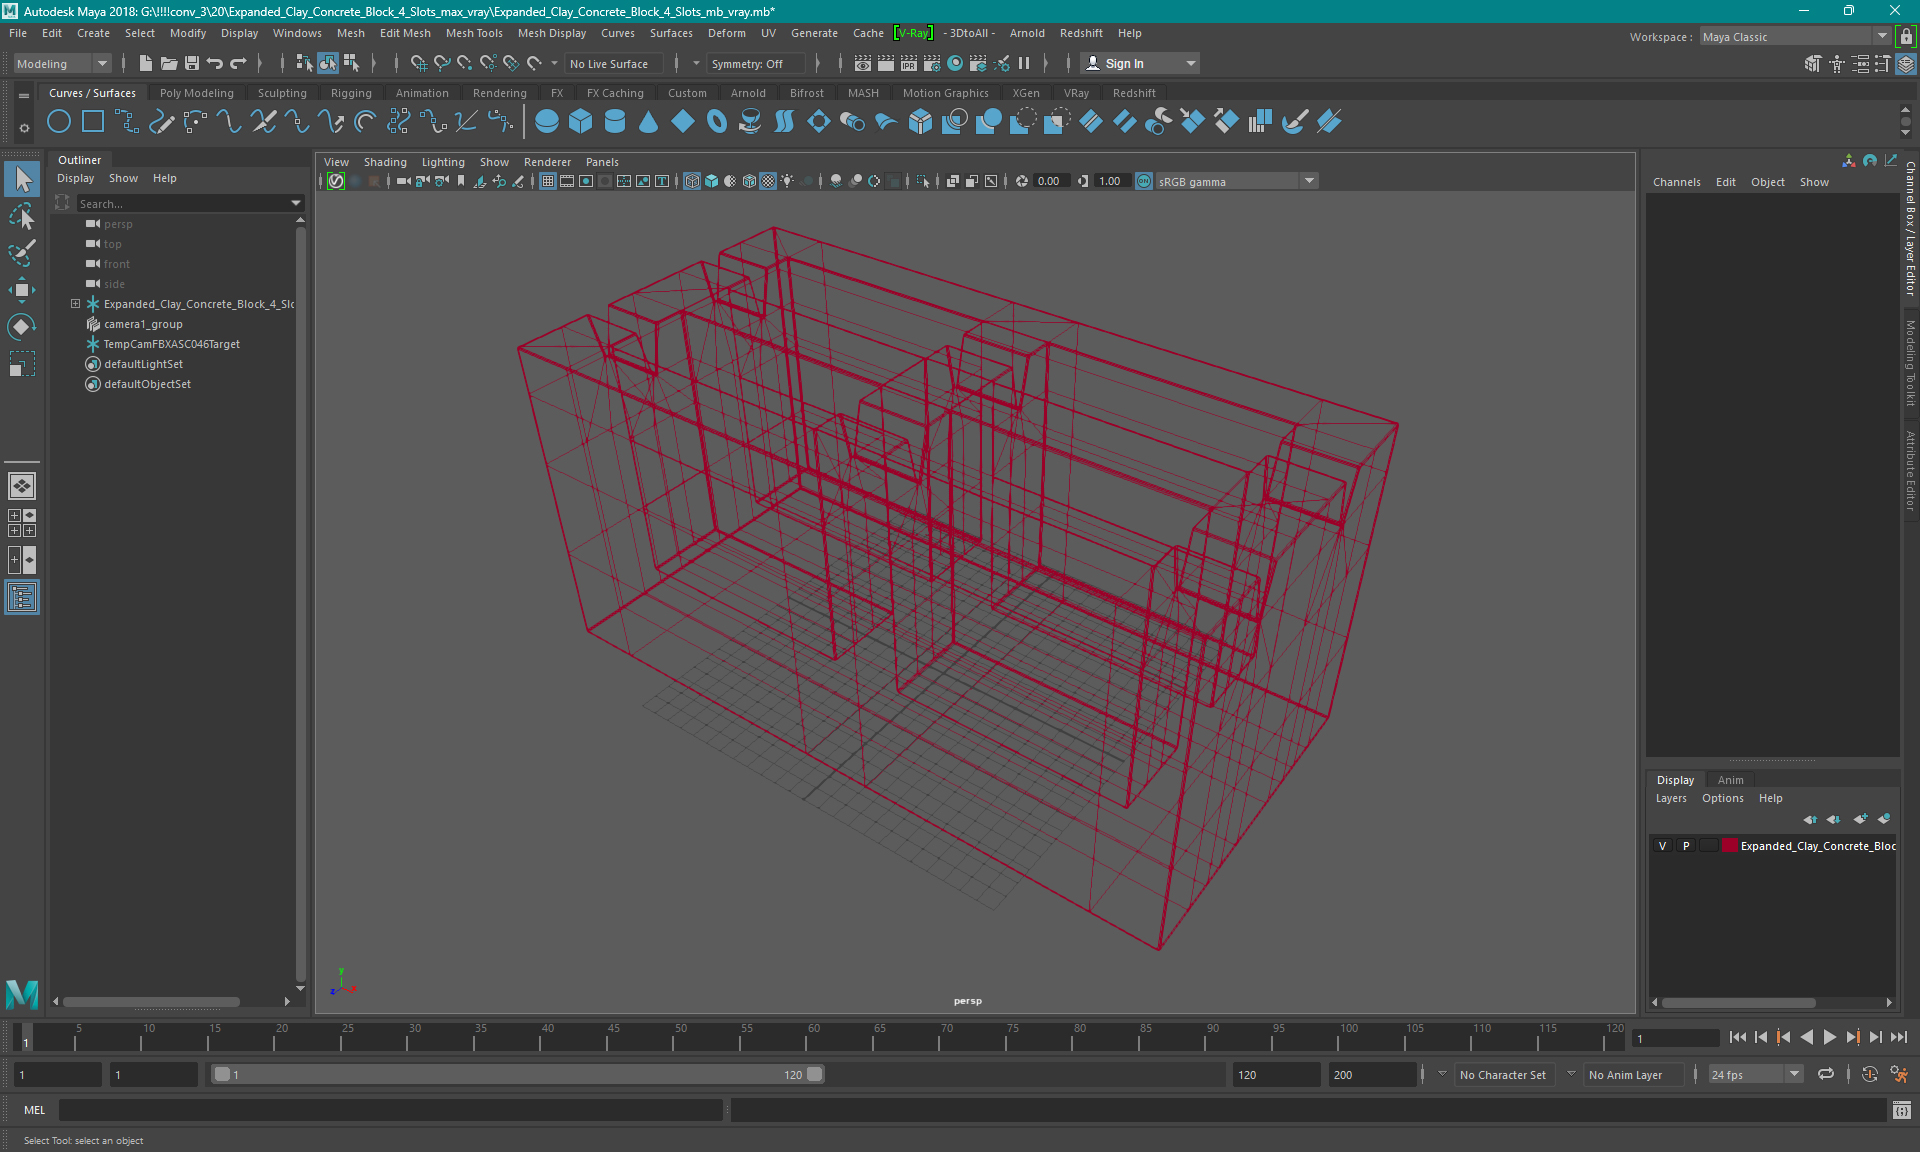Open the Shading menu
The image size is (1920, 1152).
[x=385, y=160]
